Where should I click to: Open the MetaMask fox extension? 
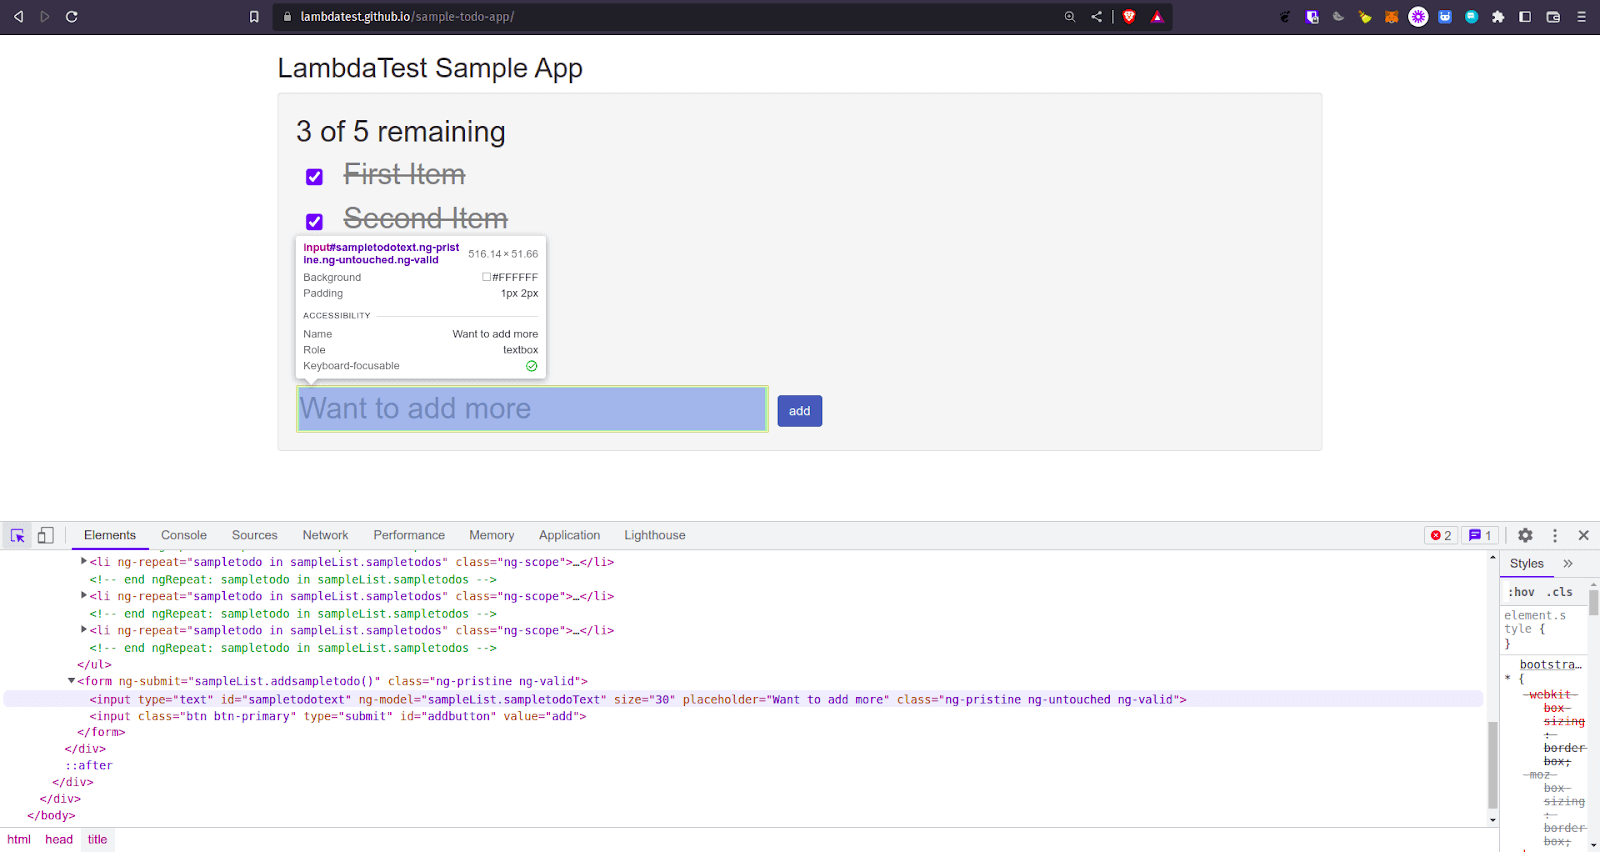pos(1391,17)
